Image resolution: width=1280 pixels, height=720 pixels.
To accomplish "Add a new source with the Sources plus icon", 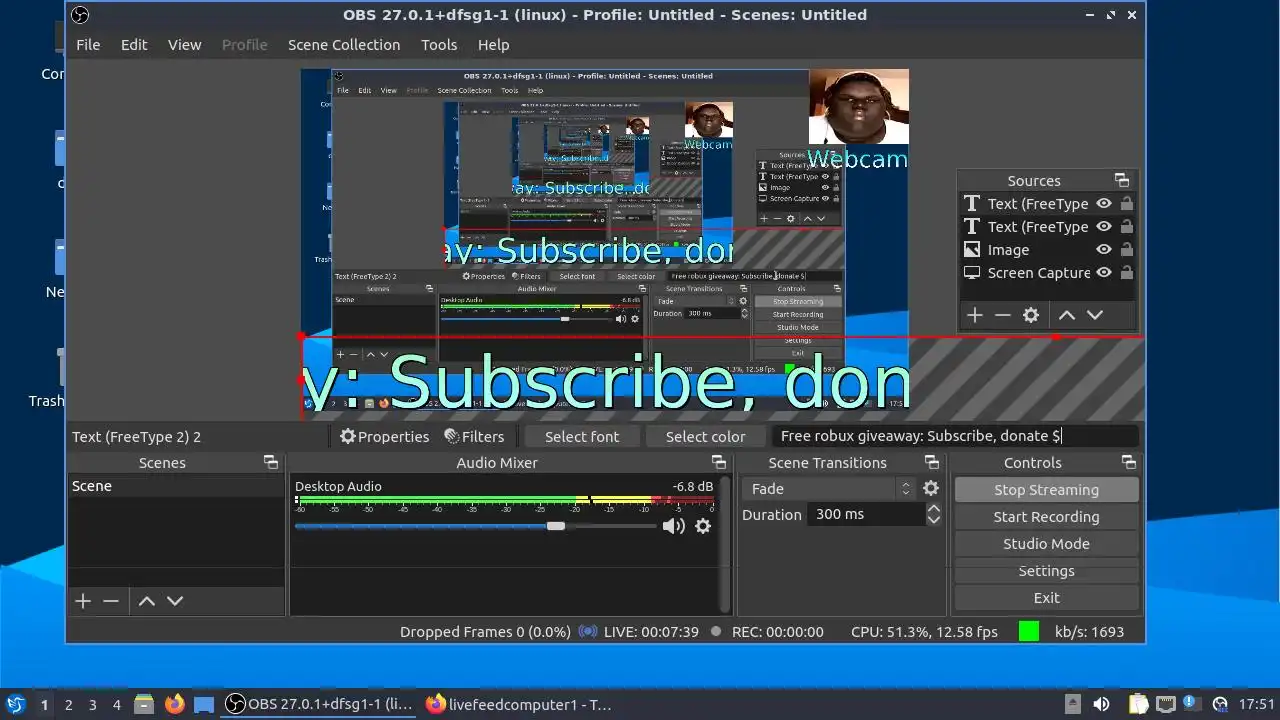I will click(975, 315).
